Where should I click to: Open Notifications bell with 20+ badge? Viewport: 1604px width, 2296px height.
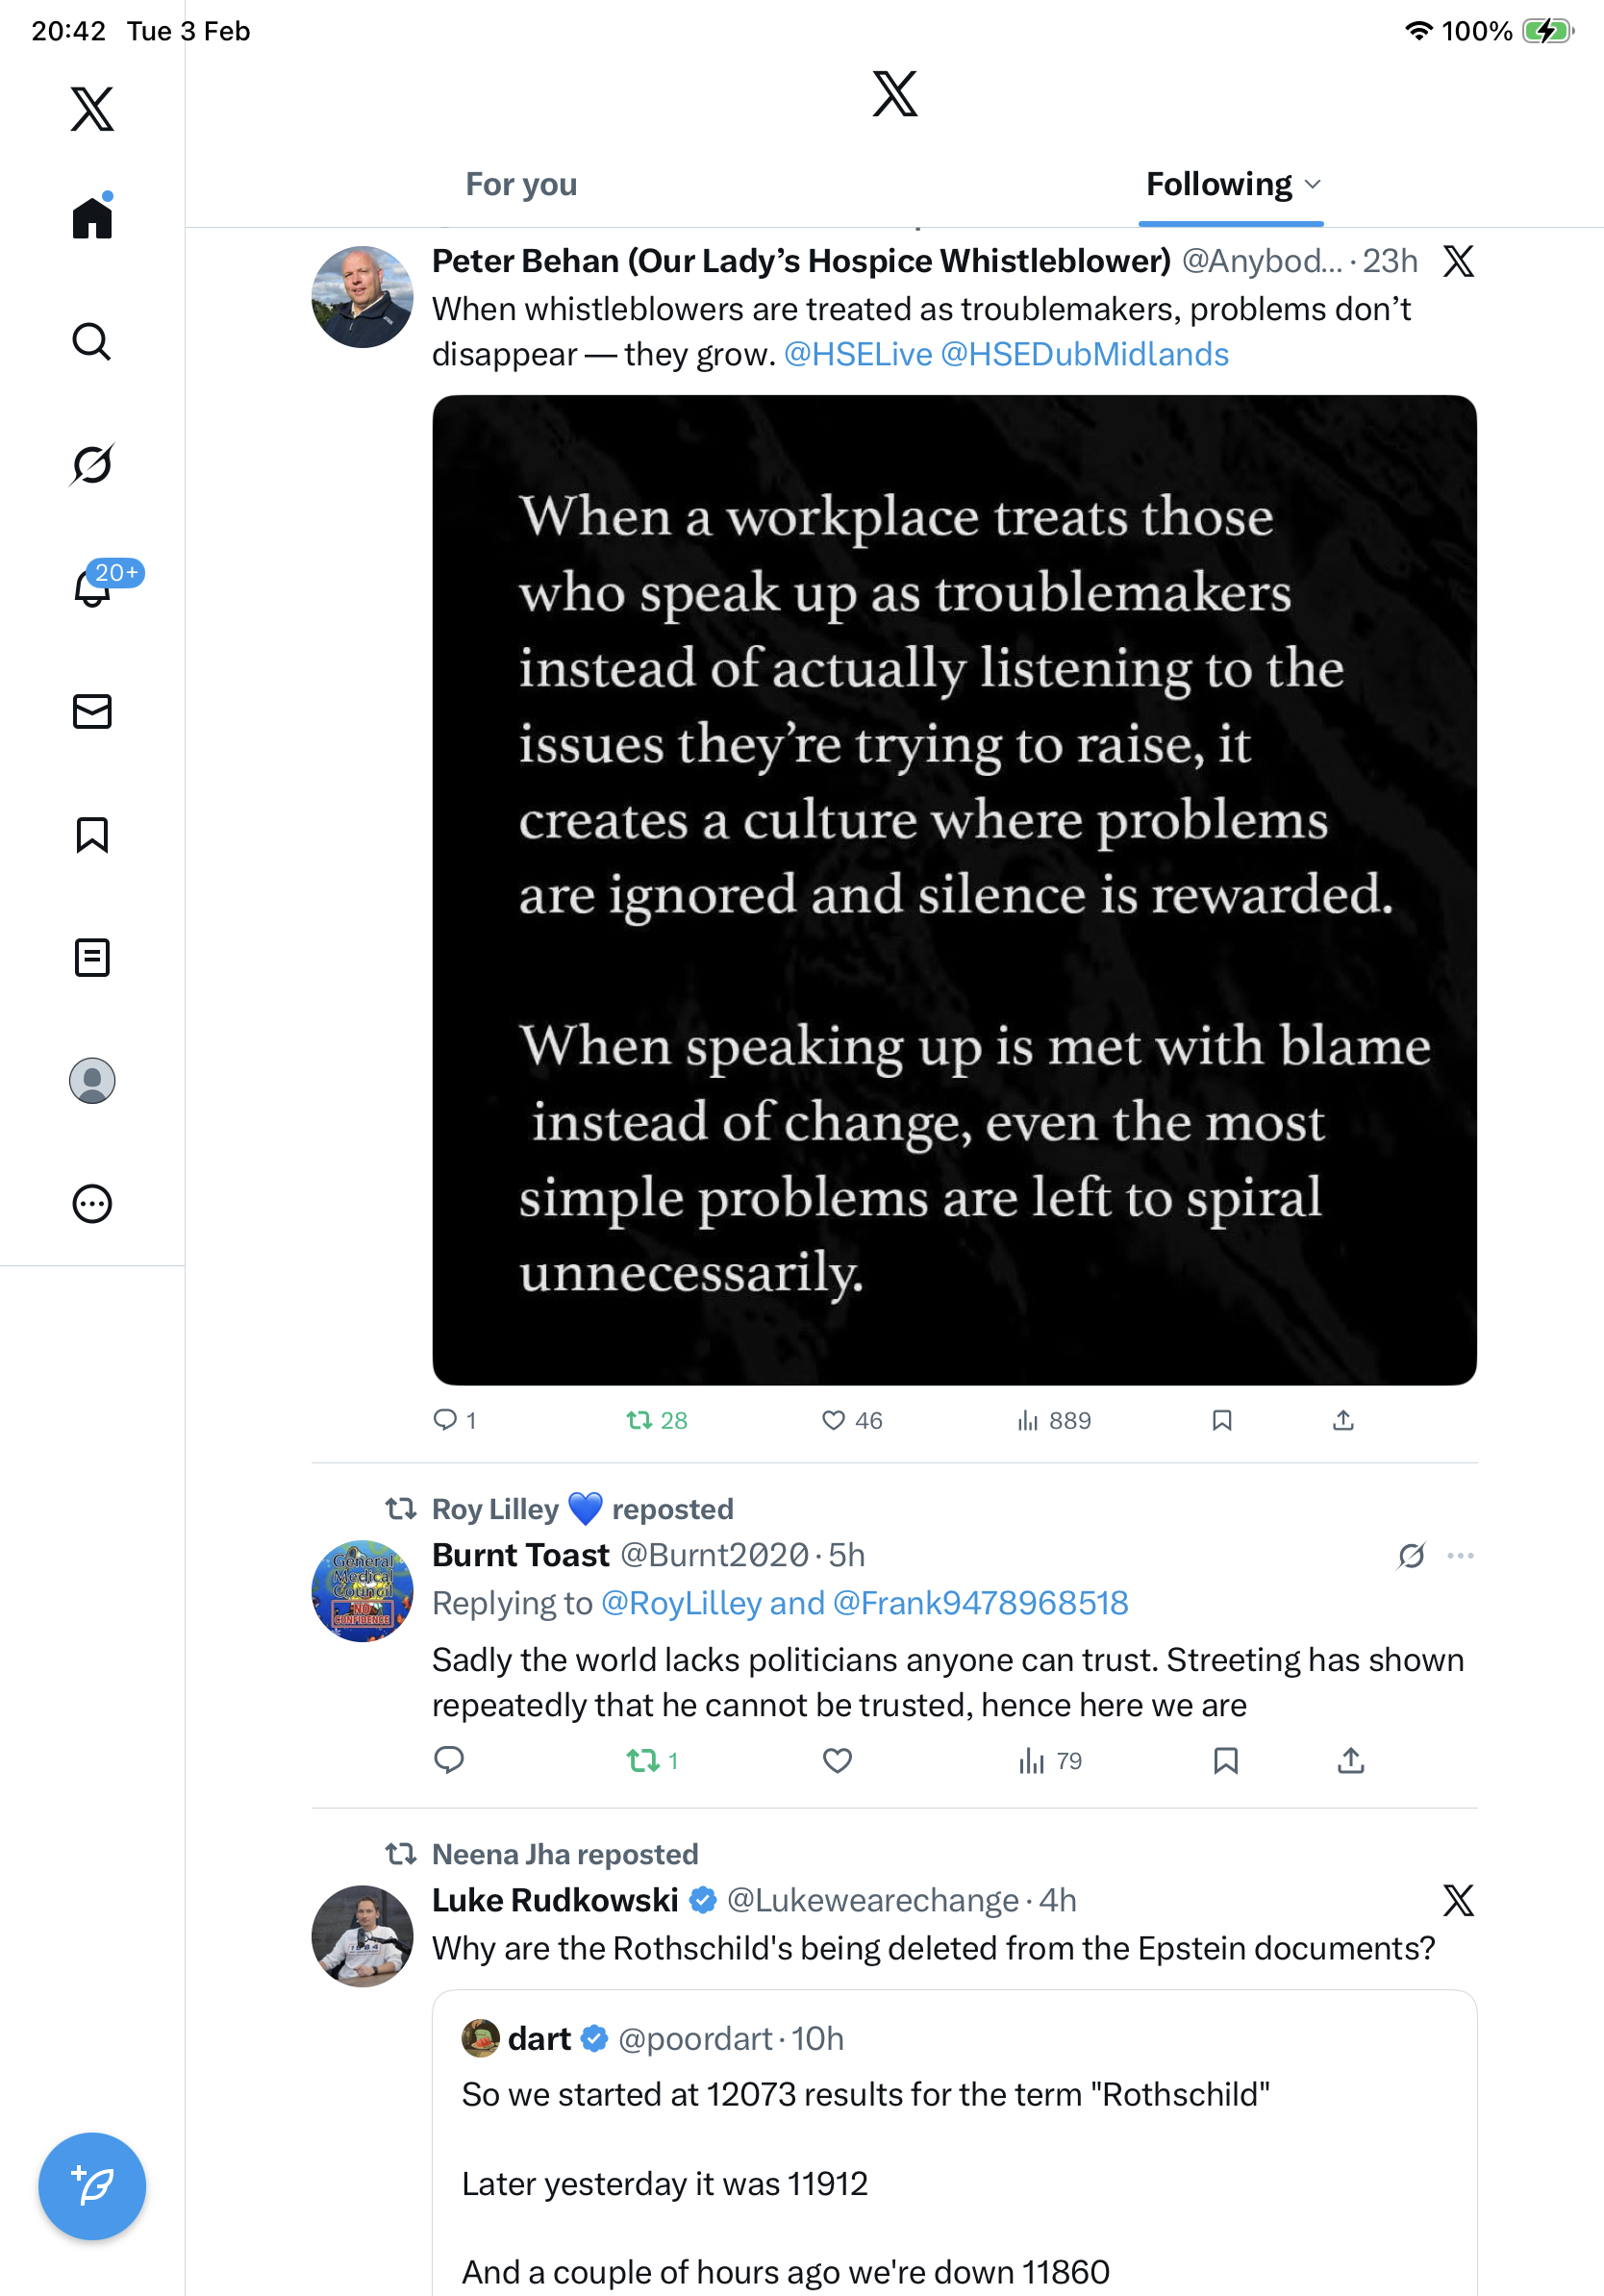[92, 588]
